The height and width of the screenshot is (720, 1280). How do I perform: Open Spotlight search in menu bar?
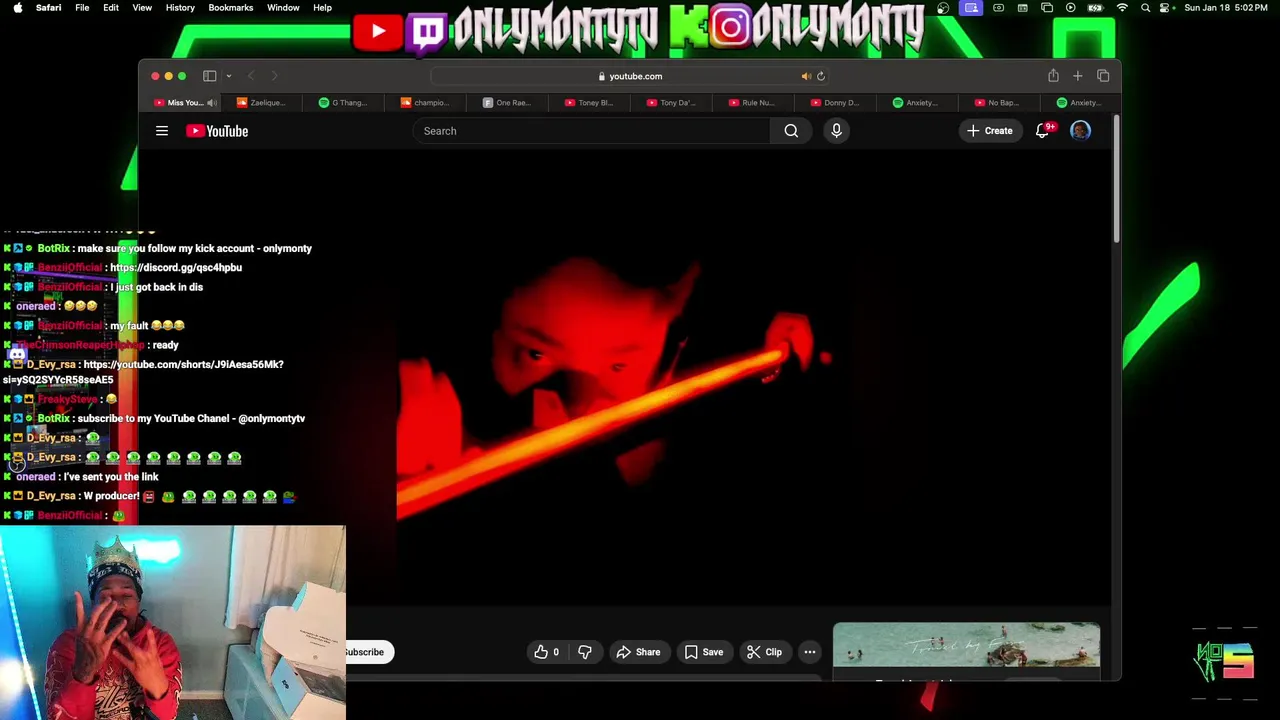(x=1145, y=8)
